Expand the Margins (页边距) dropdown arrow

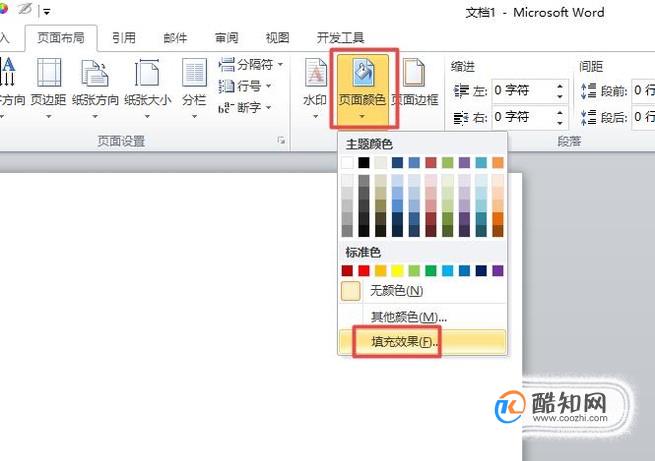[x=48, y=116]
